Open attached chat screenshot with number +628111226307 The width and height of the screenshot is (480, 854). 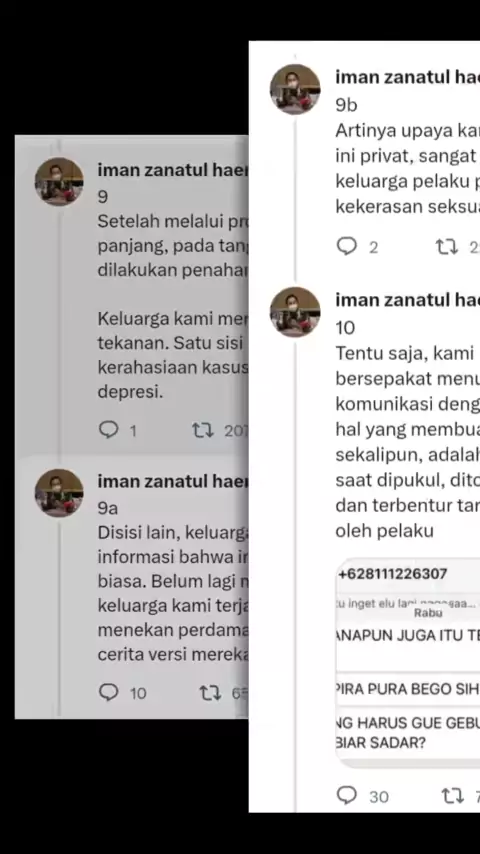[408, 662]
